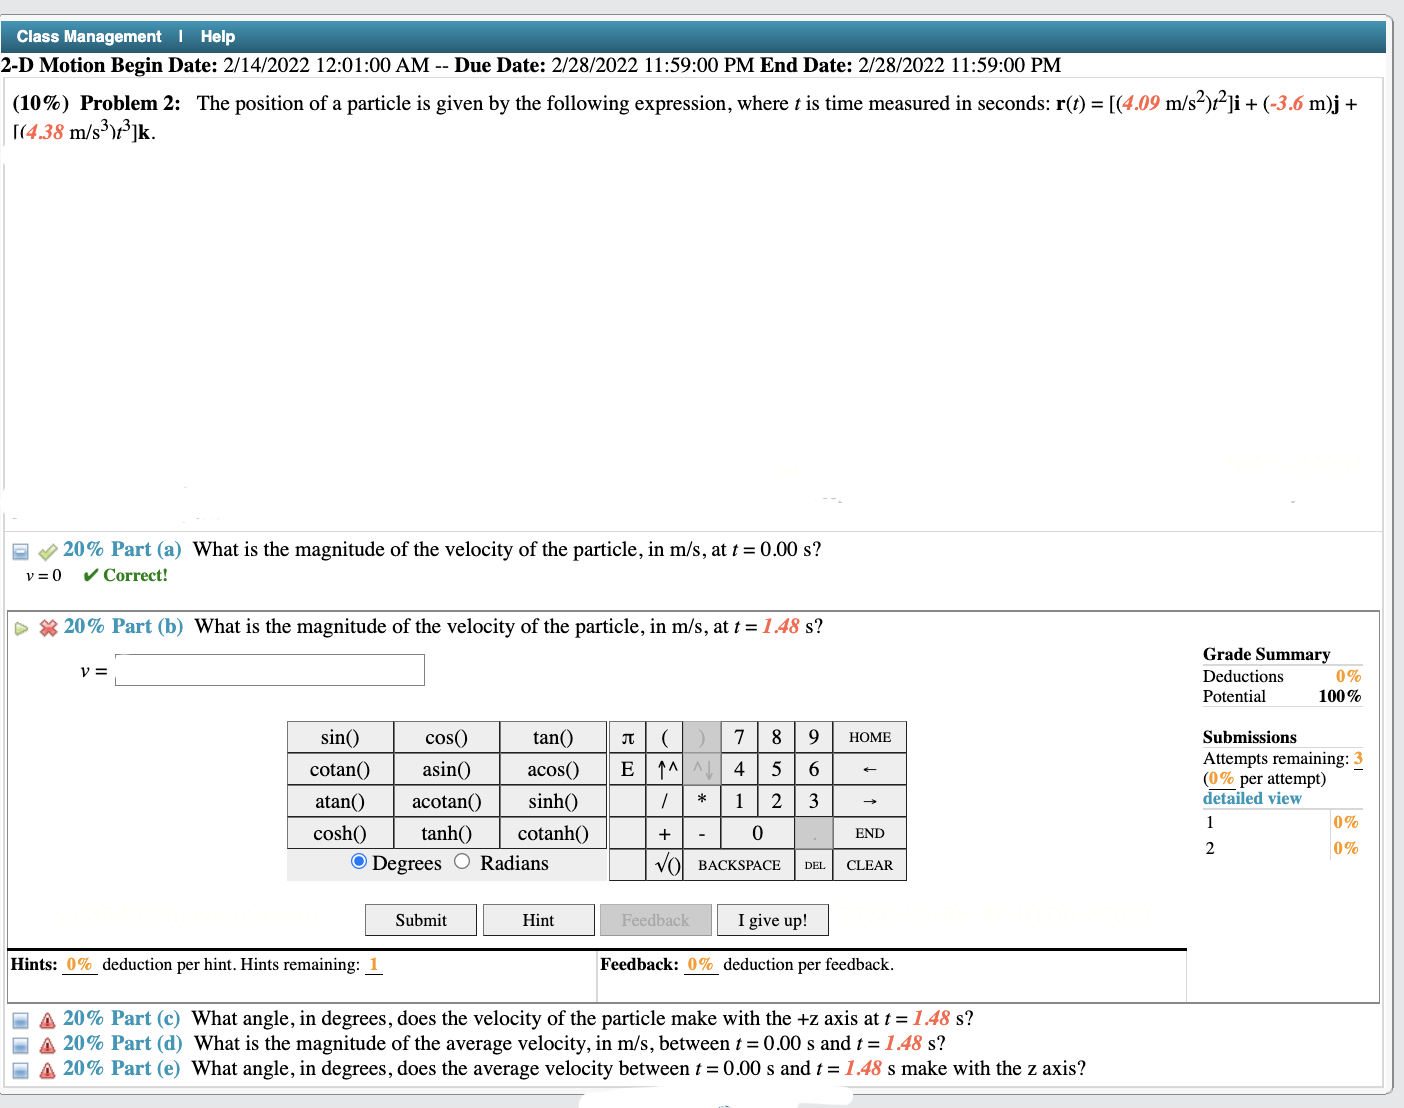Click the attempts remaining value 3
The image size is (1404, 1108).
[x=1358, y=758]
